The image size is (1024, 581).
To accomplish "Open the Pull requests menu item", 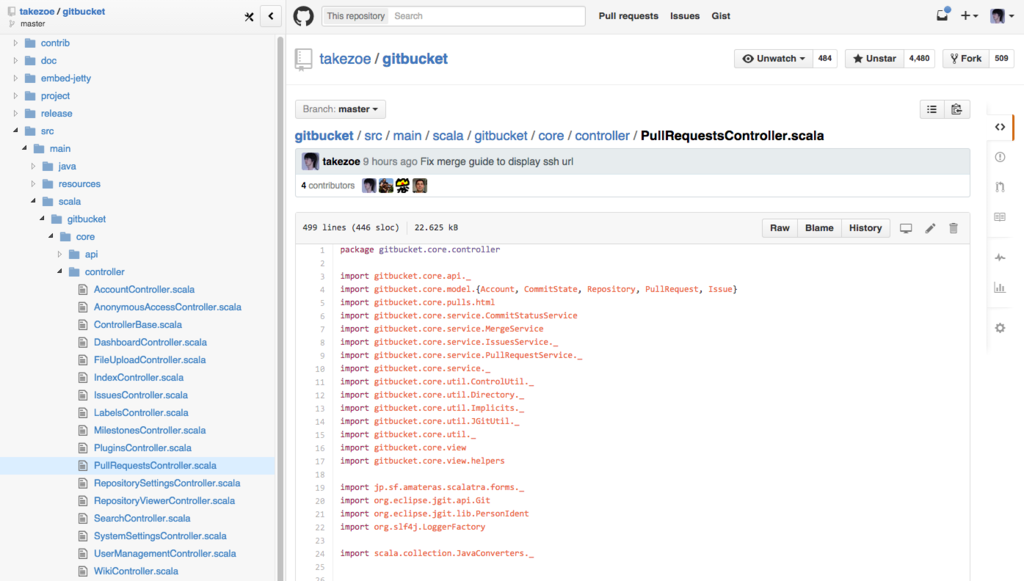I will [x=628, y=15].
